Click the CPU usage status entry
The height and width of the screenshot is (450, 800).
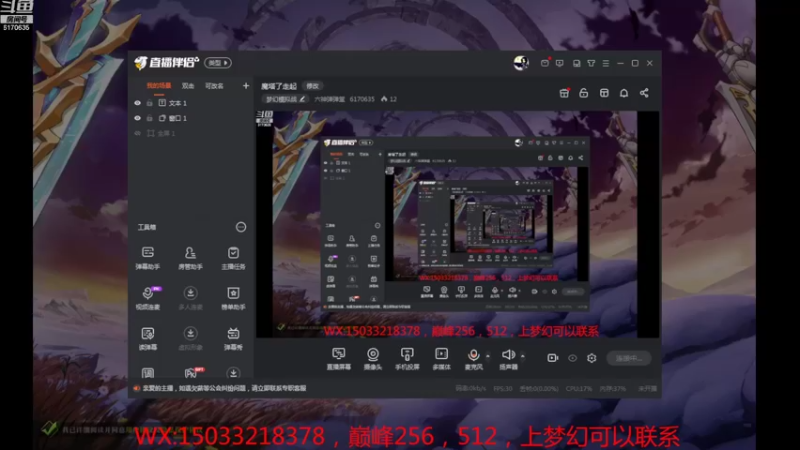[579, 389]
